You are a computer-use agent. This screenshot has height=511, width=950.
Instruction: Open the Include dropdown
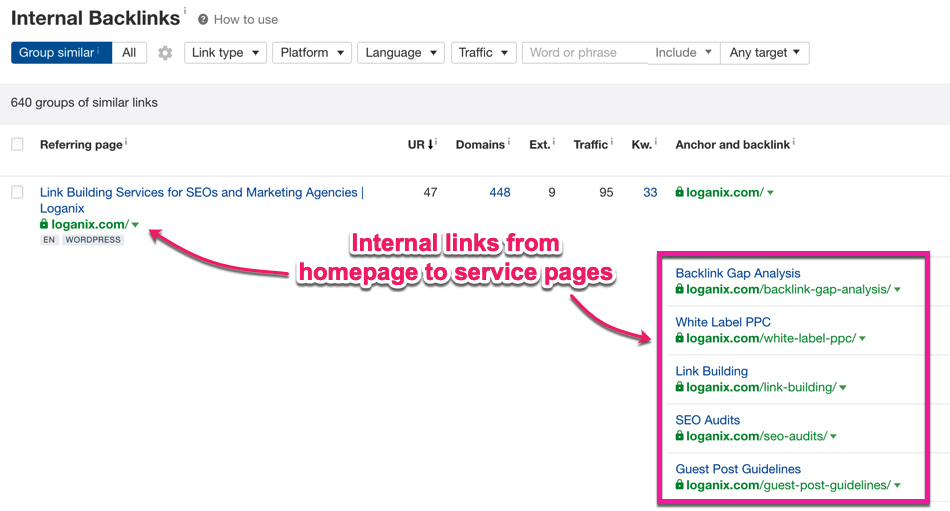click(x=683, y=53)
